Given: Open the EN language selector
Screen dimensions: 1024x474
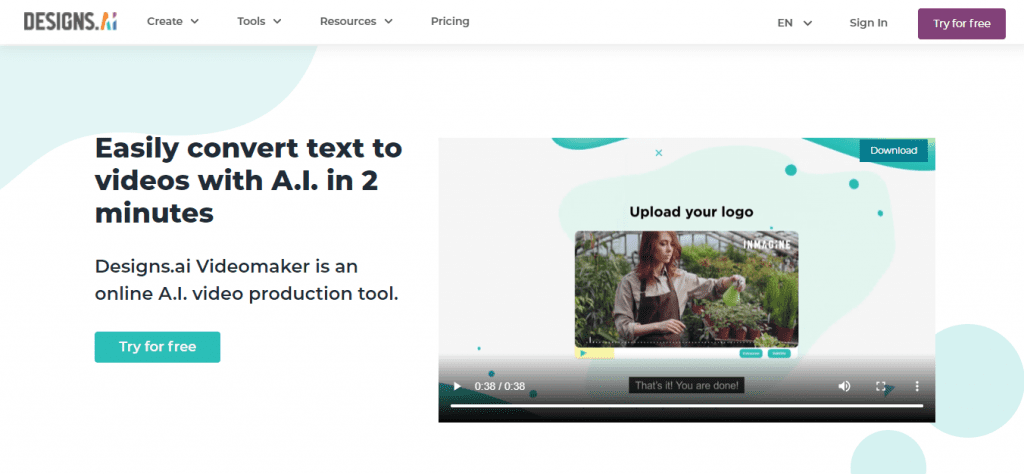Looking at the screenshot, I should tap(795, 23).
